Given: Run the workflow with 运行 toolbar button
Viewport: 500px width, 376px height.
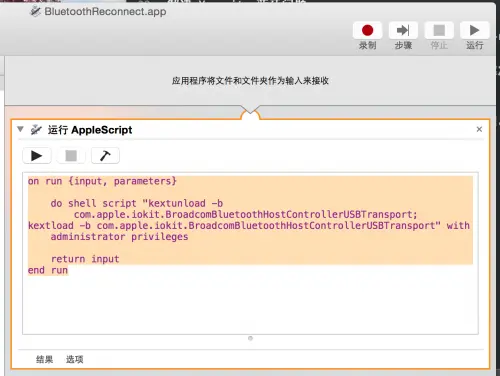Looking at the screenshot, I should click(x=475, y=30).
